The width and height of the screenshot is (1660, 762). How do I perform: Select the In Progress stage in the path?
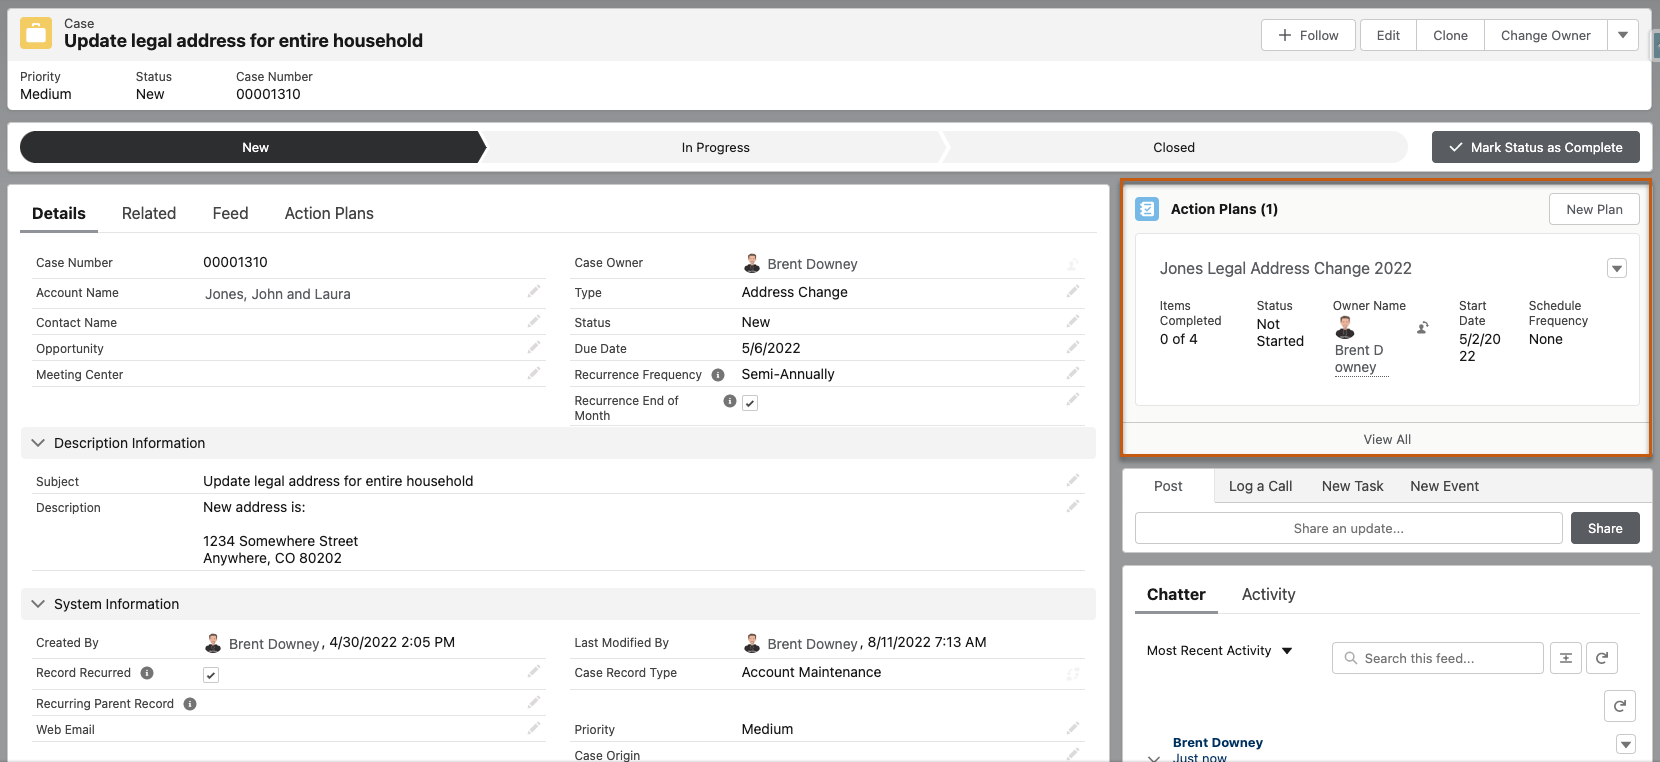point(715,147)
